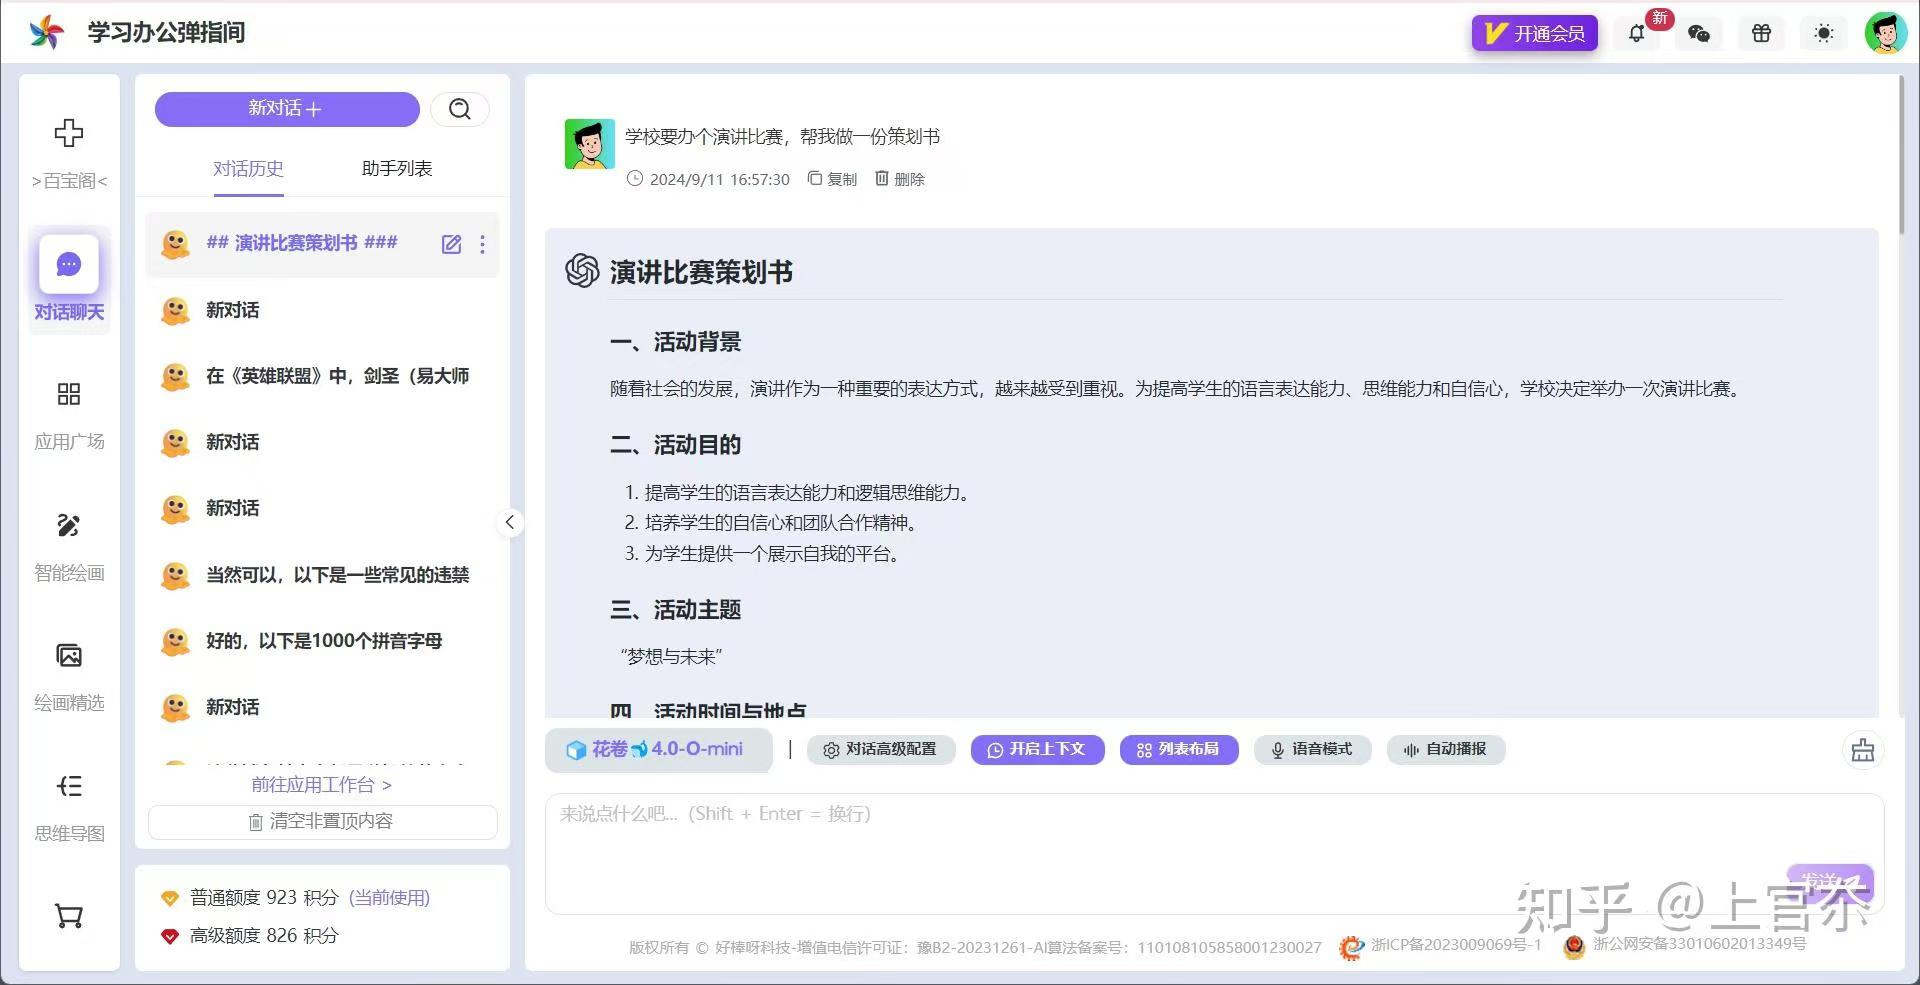Open more options for 演讲比赛策划书 conversation
Screen dimensions: 1920x985
pos(482,244)
